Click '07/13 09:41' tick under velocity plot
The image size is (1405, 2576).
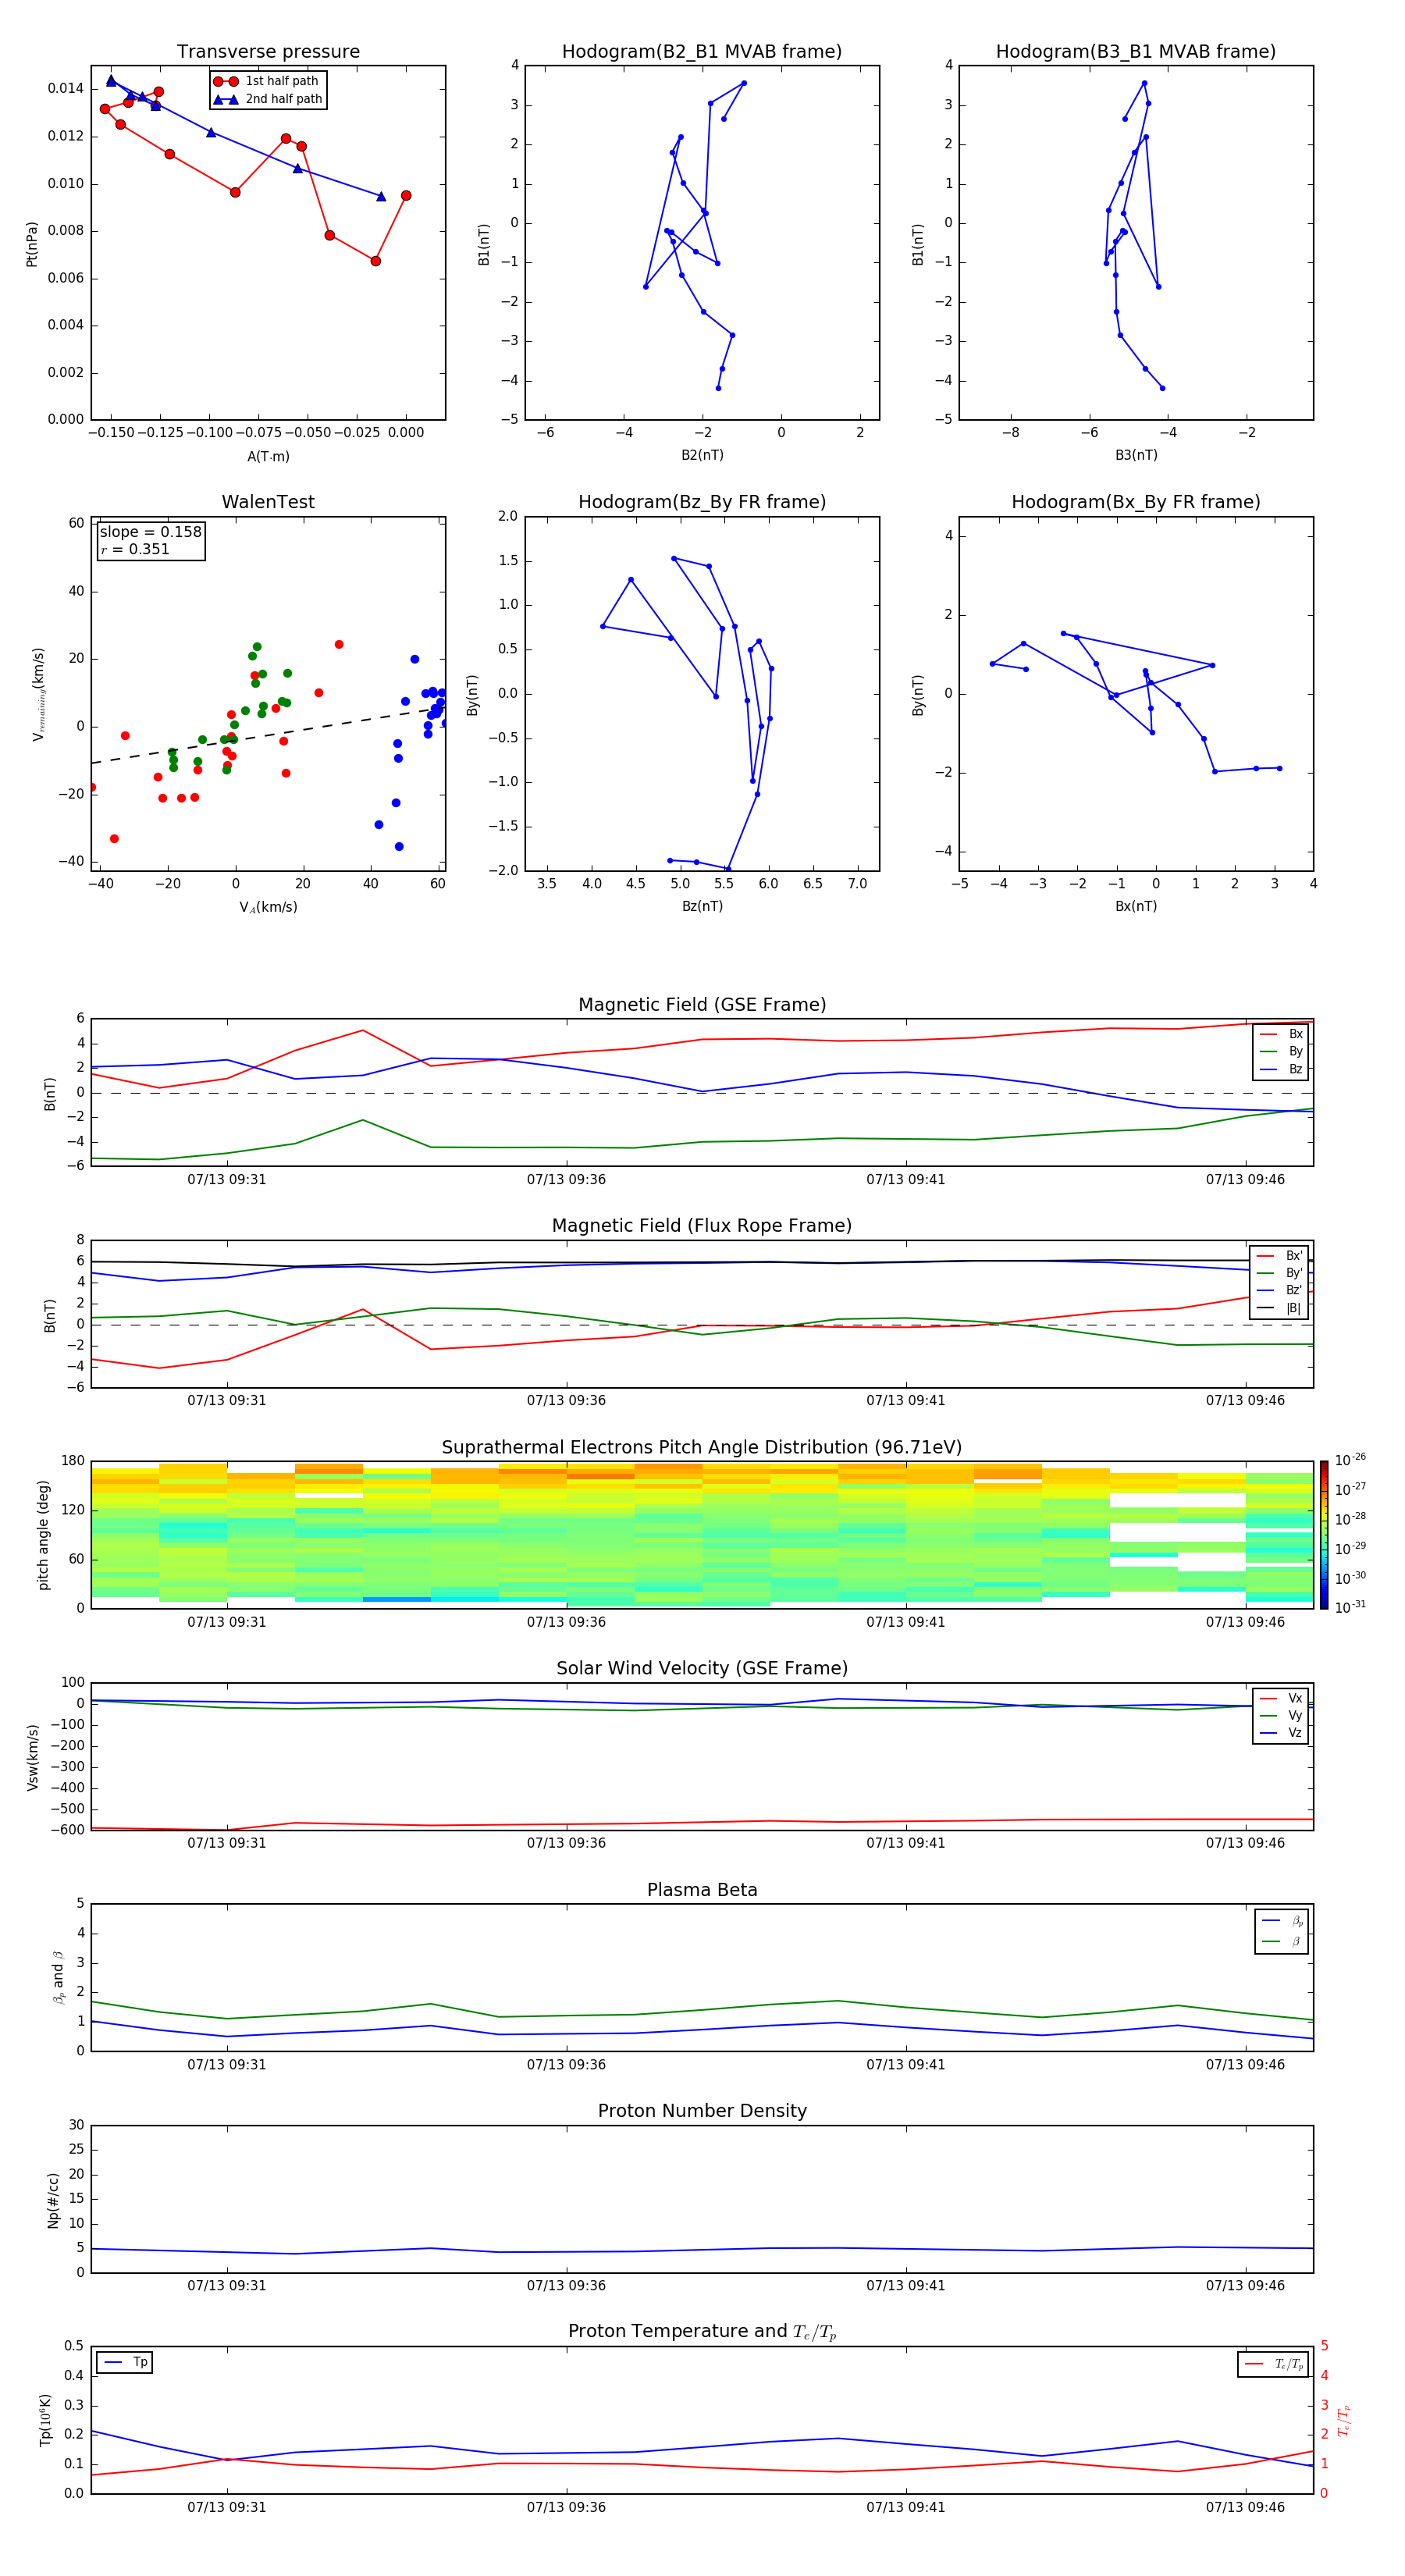906,1843
